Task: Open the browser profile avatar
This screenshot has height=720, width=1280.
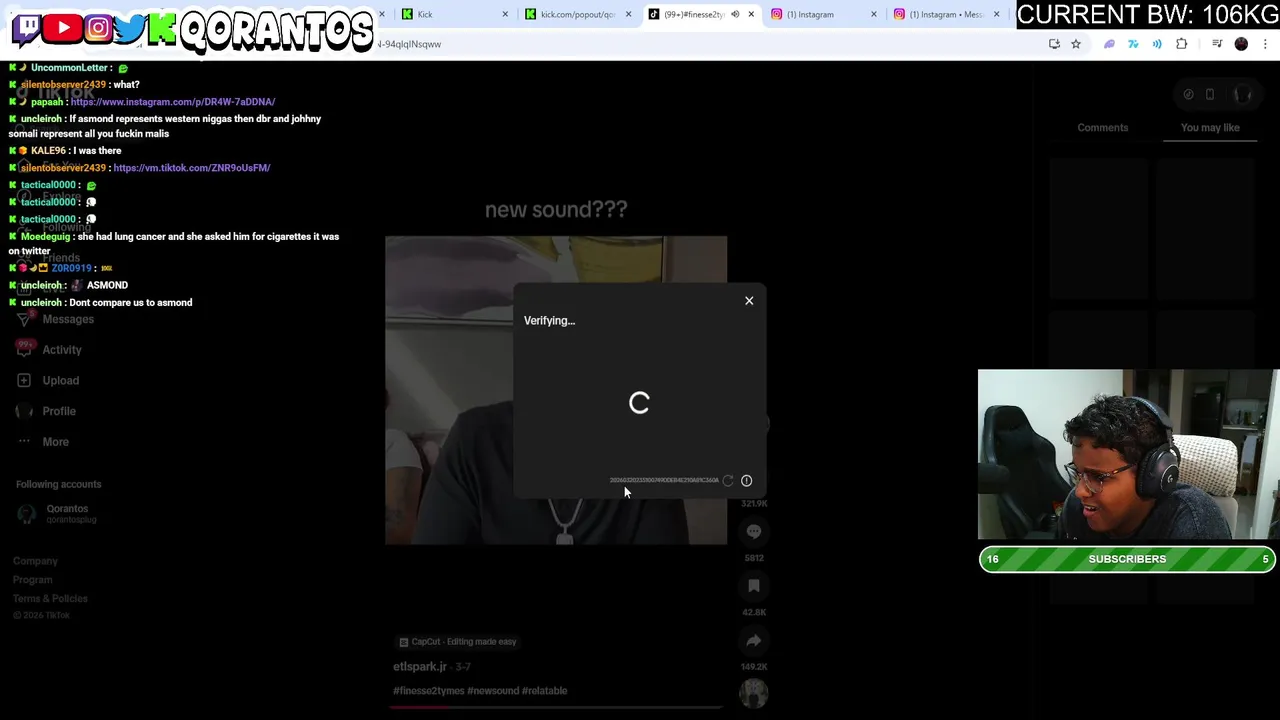Action: [1241, 44]
